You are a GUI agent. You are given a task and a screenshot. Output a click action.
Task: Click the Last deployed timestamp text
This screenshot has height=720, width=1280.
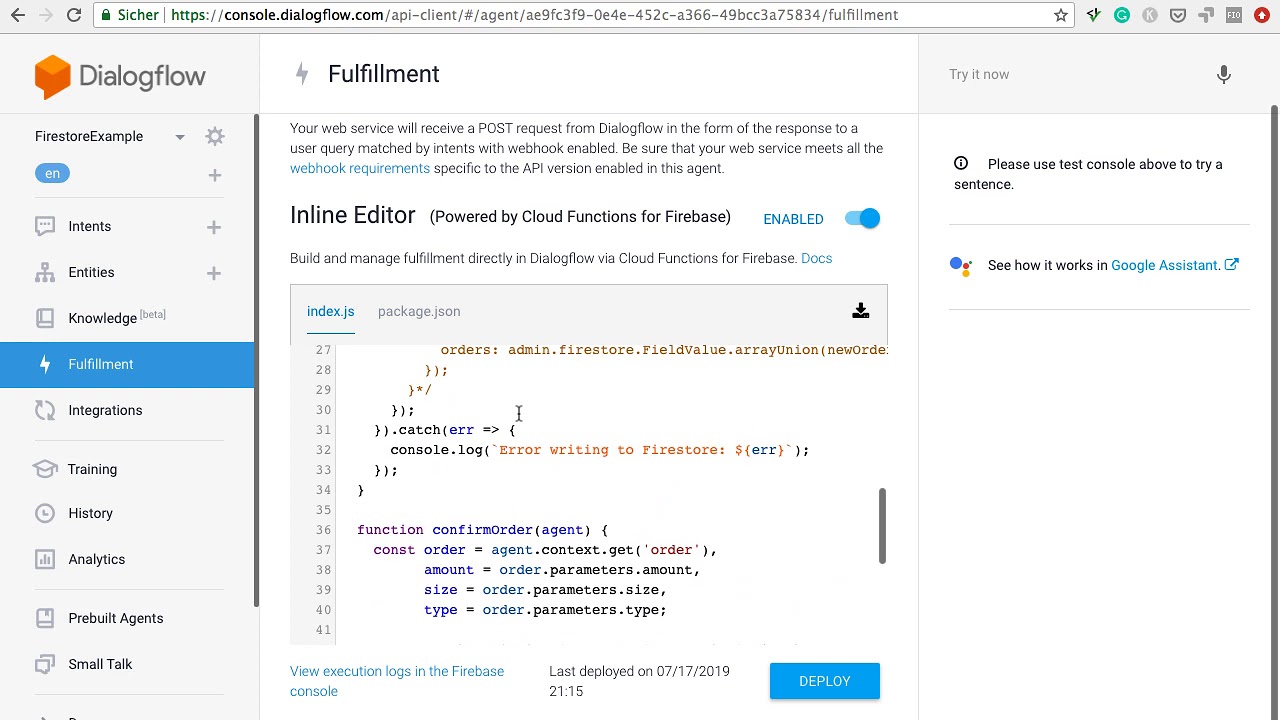[639, 681]
